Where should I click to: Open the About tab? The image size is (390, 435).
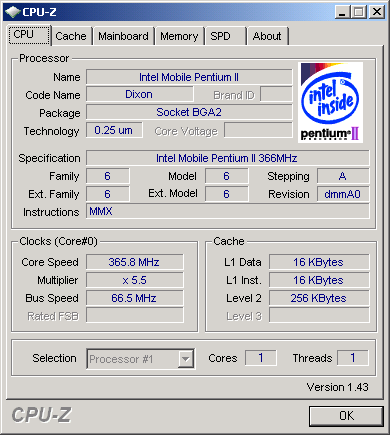click(267, 36)
